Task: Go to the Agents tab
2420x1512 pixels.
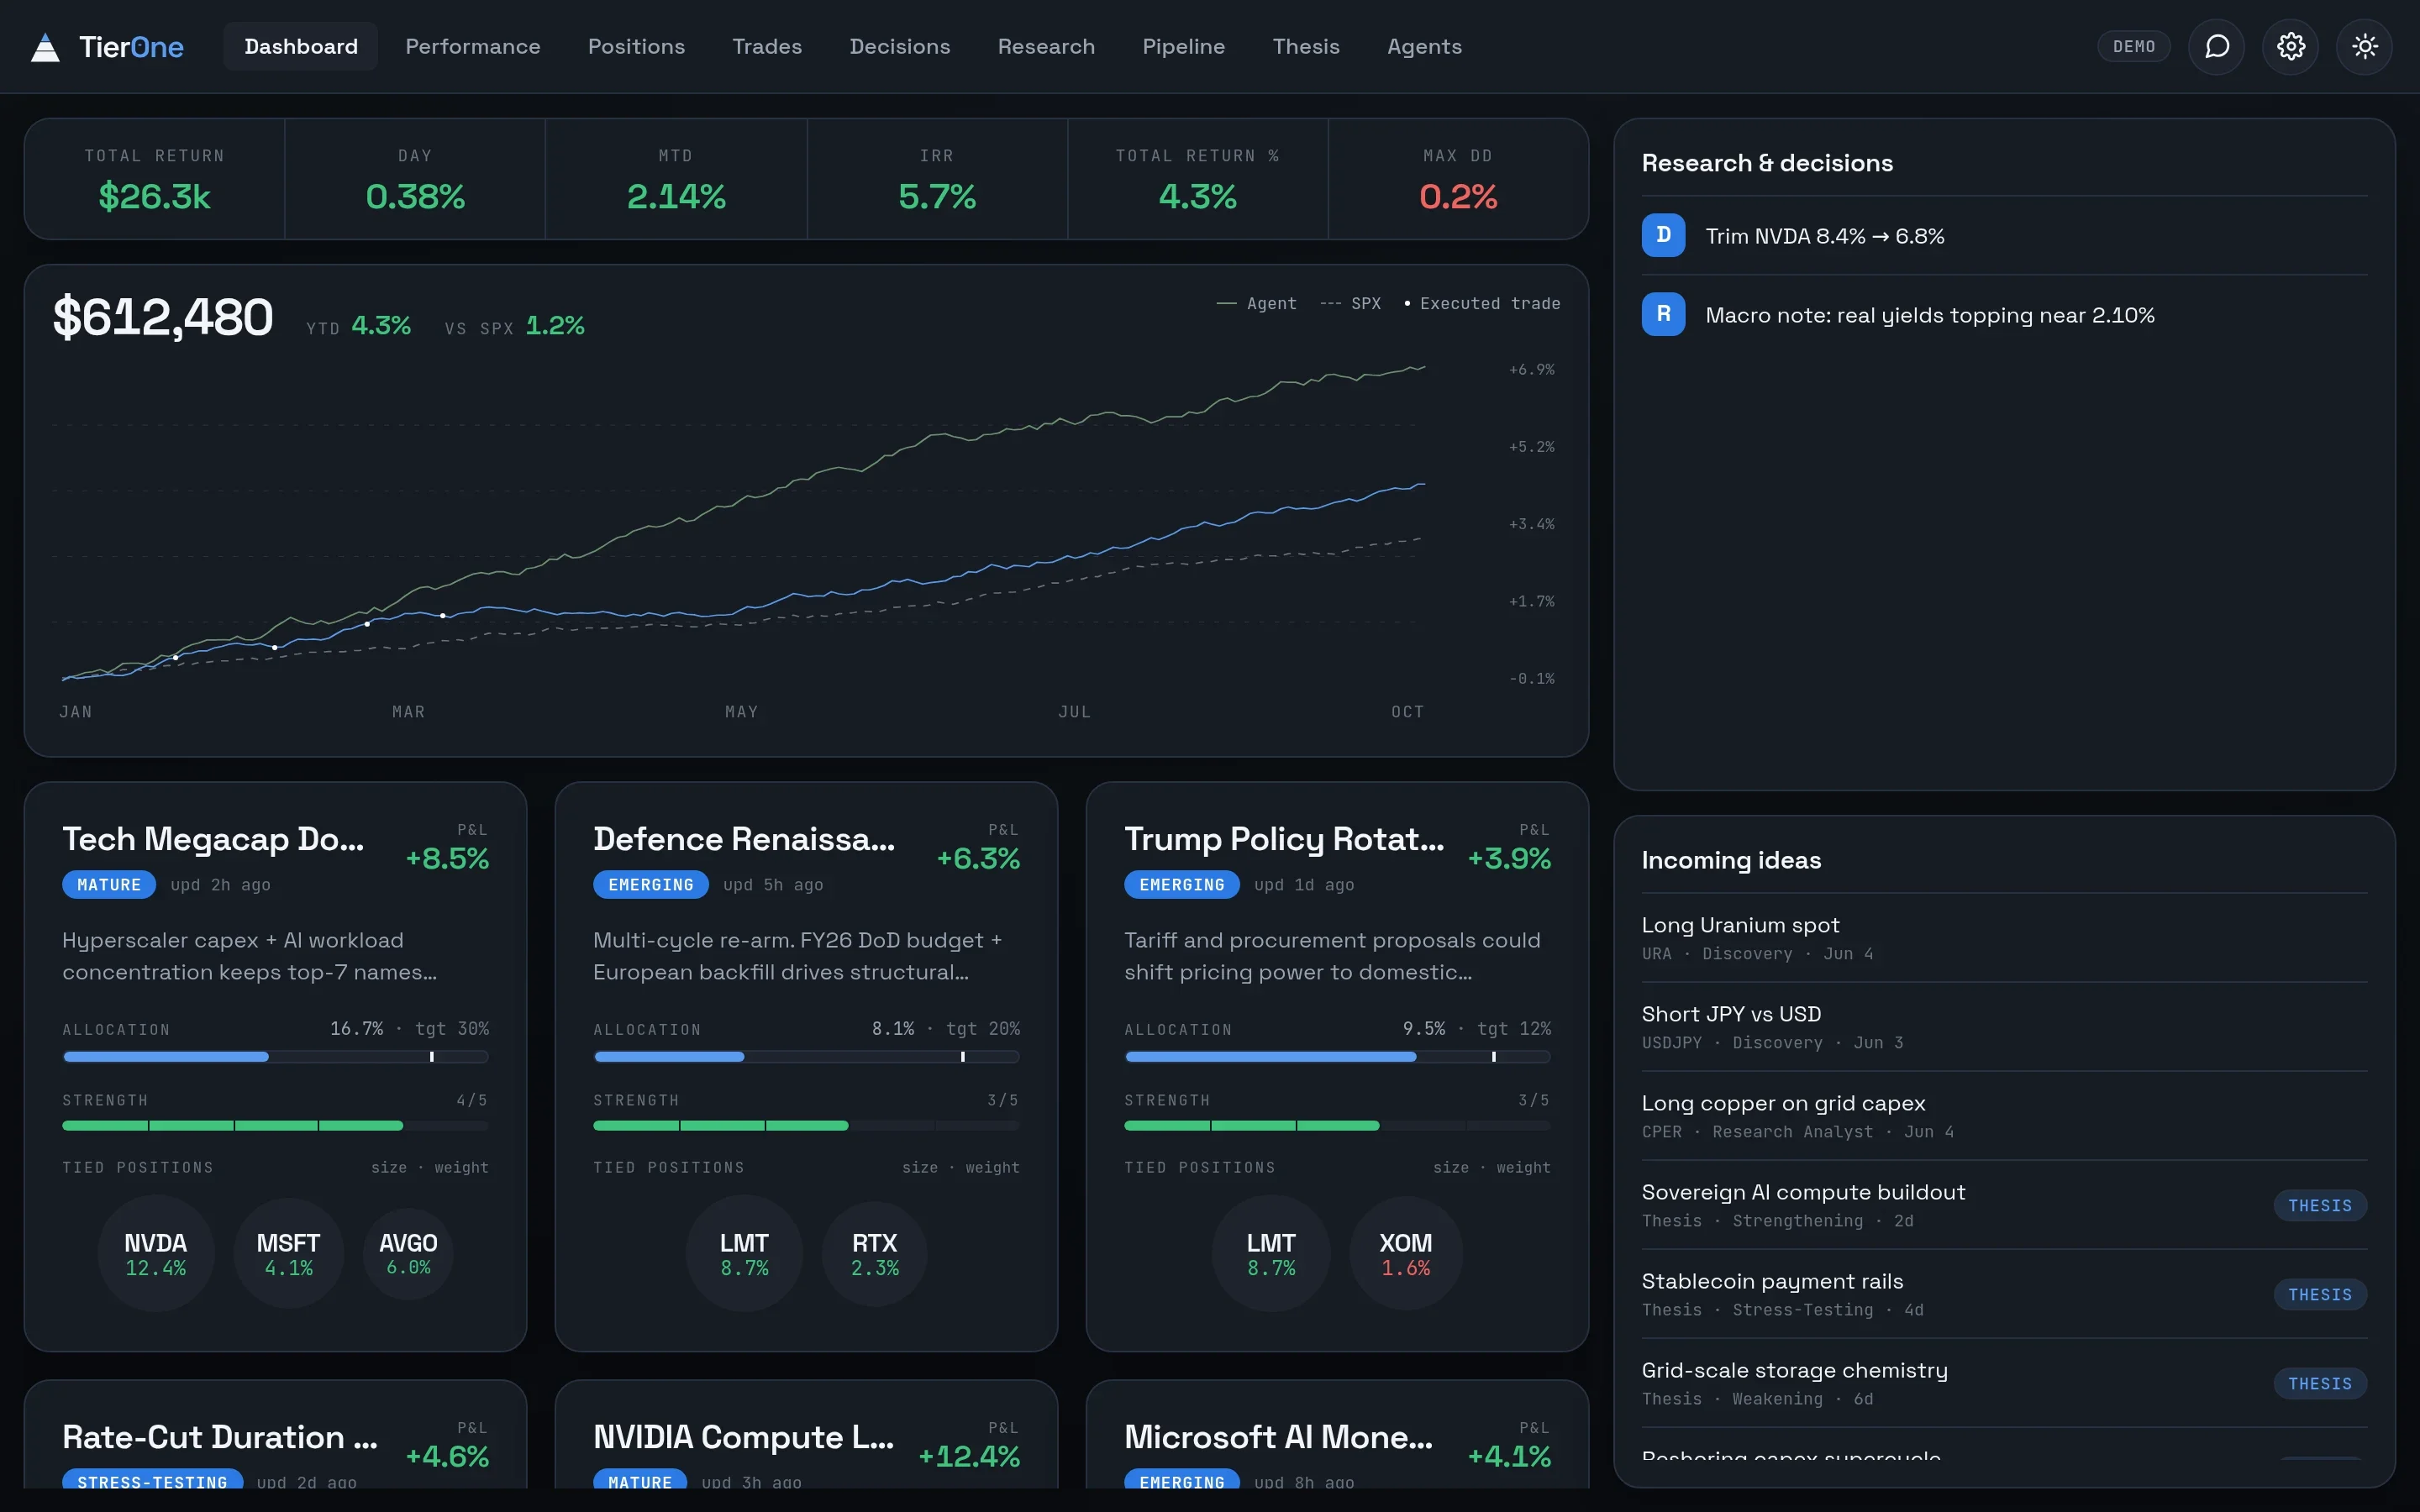Action: tap(1424, 46)
